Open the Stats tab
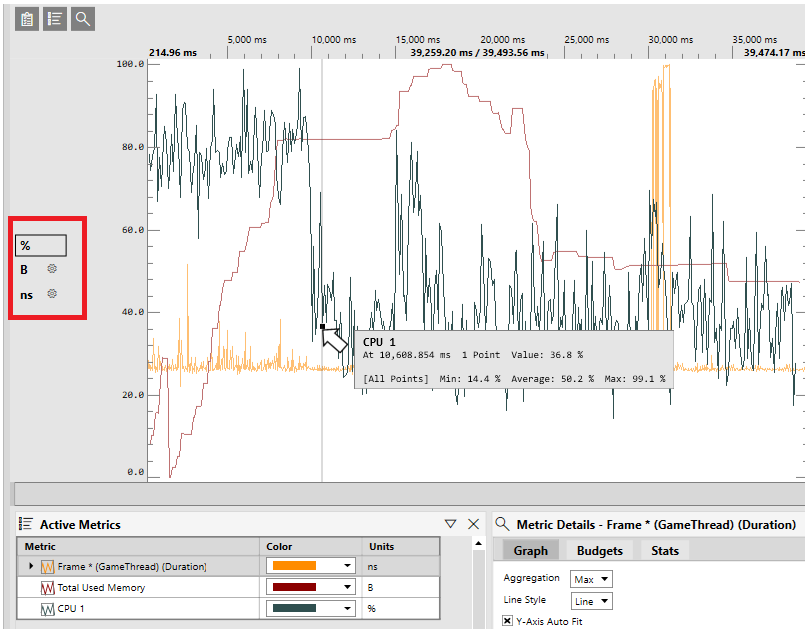Viewport: 809px width, 638px height. 665,550
